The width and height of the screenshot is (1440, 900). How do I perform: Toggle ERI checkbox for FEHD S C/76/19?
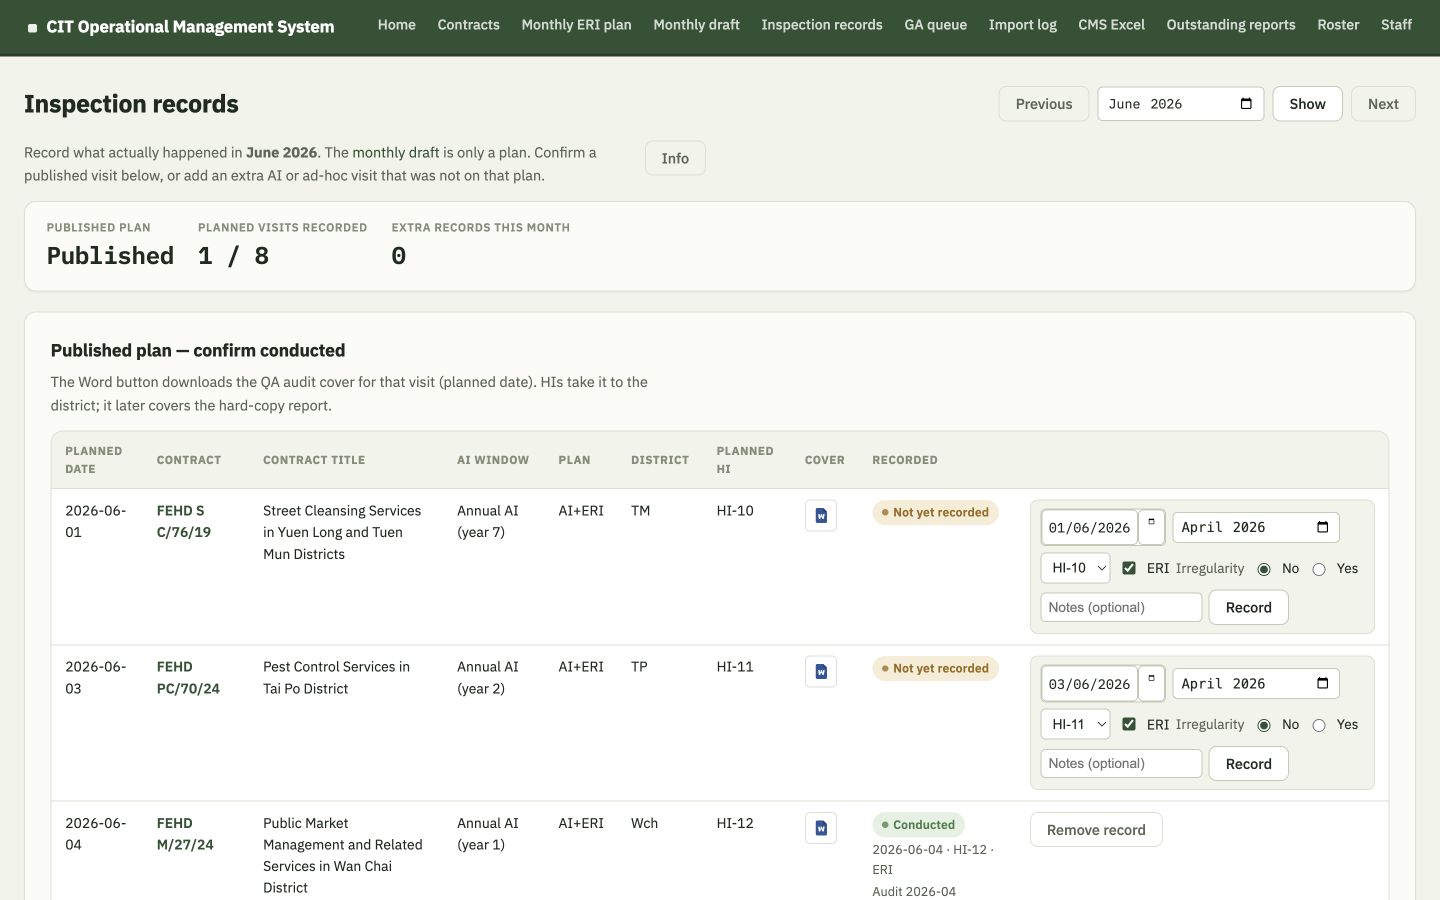coord(1129,568)
